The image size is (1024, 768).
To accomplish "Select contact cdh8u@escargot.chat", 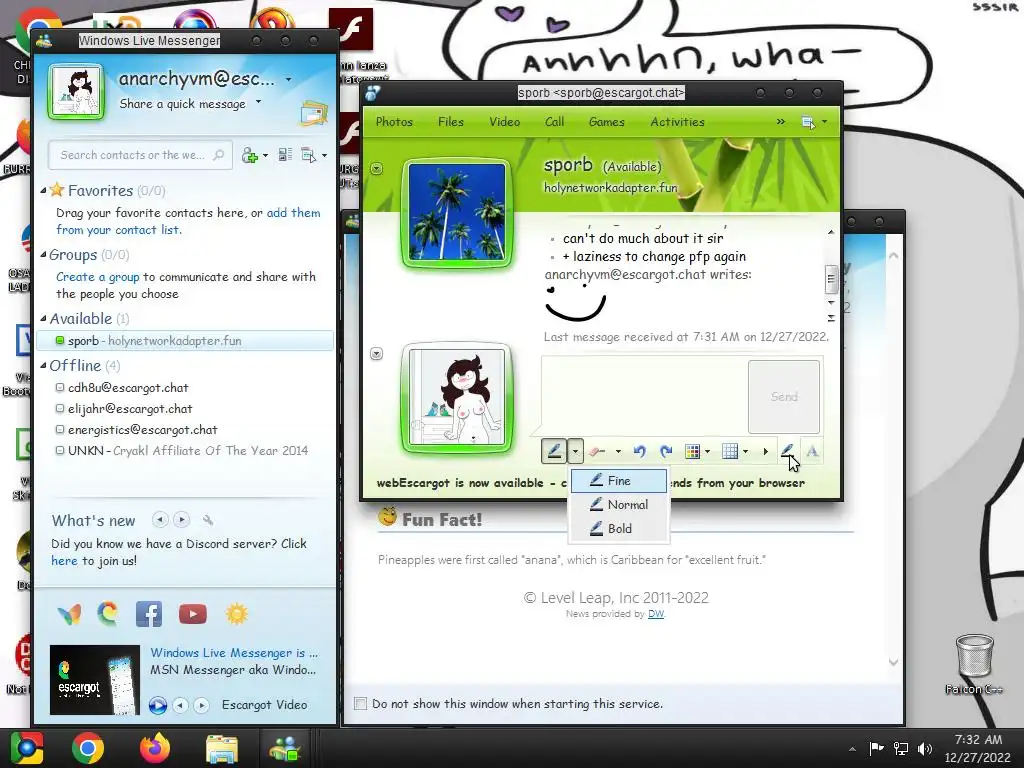I will (128, 387).
